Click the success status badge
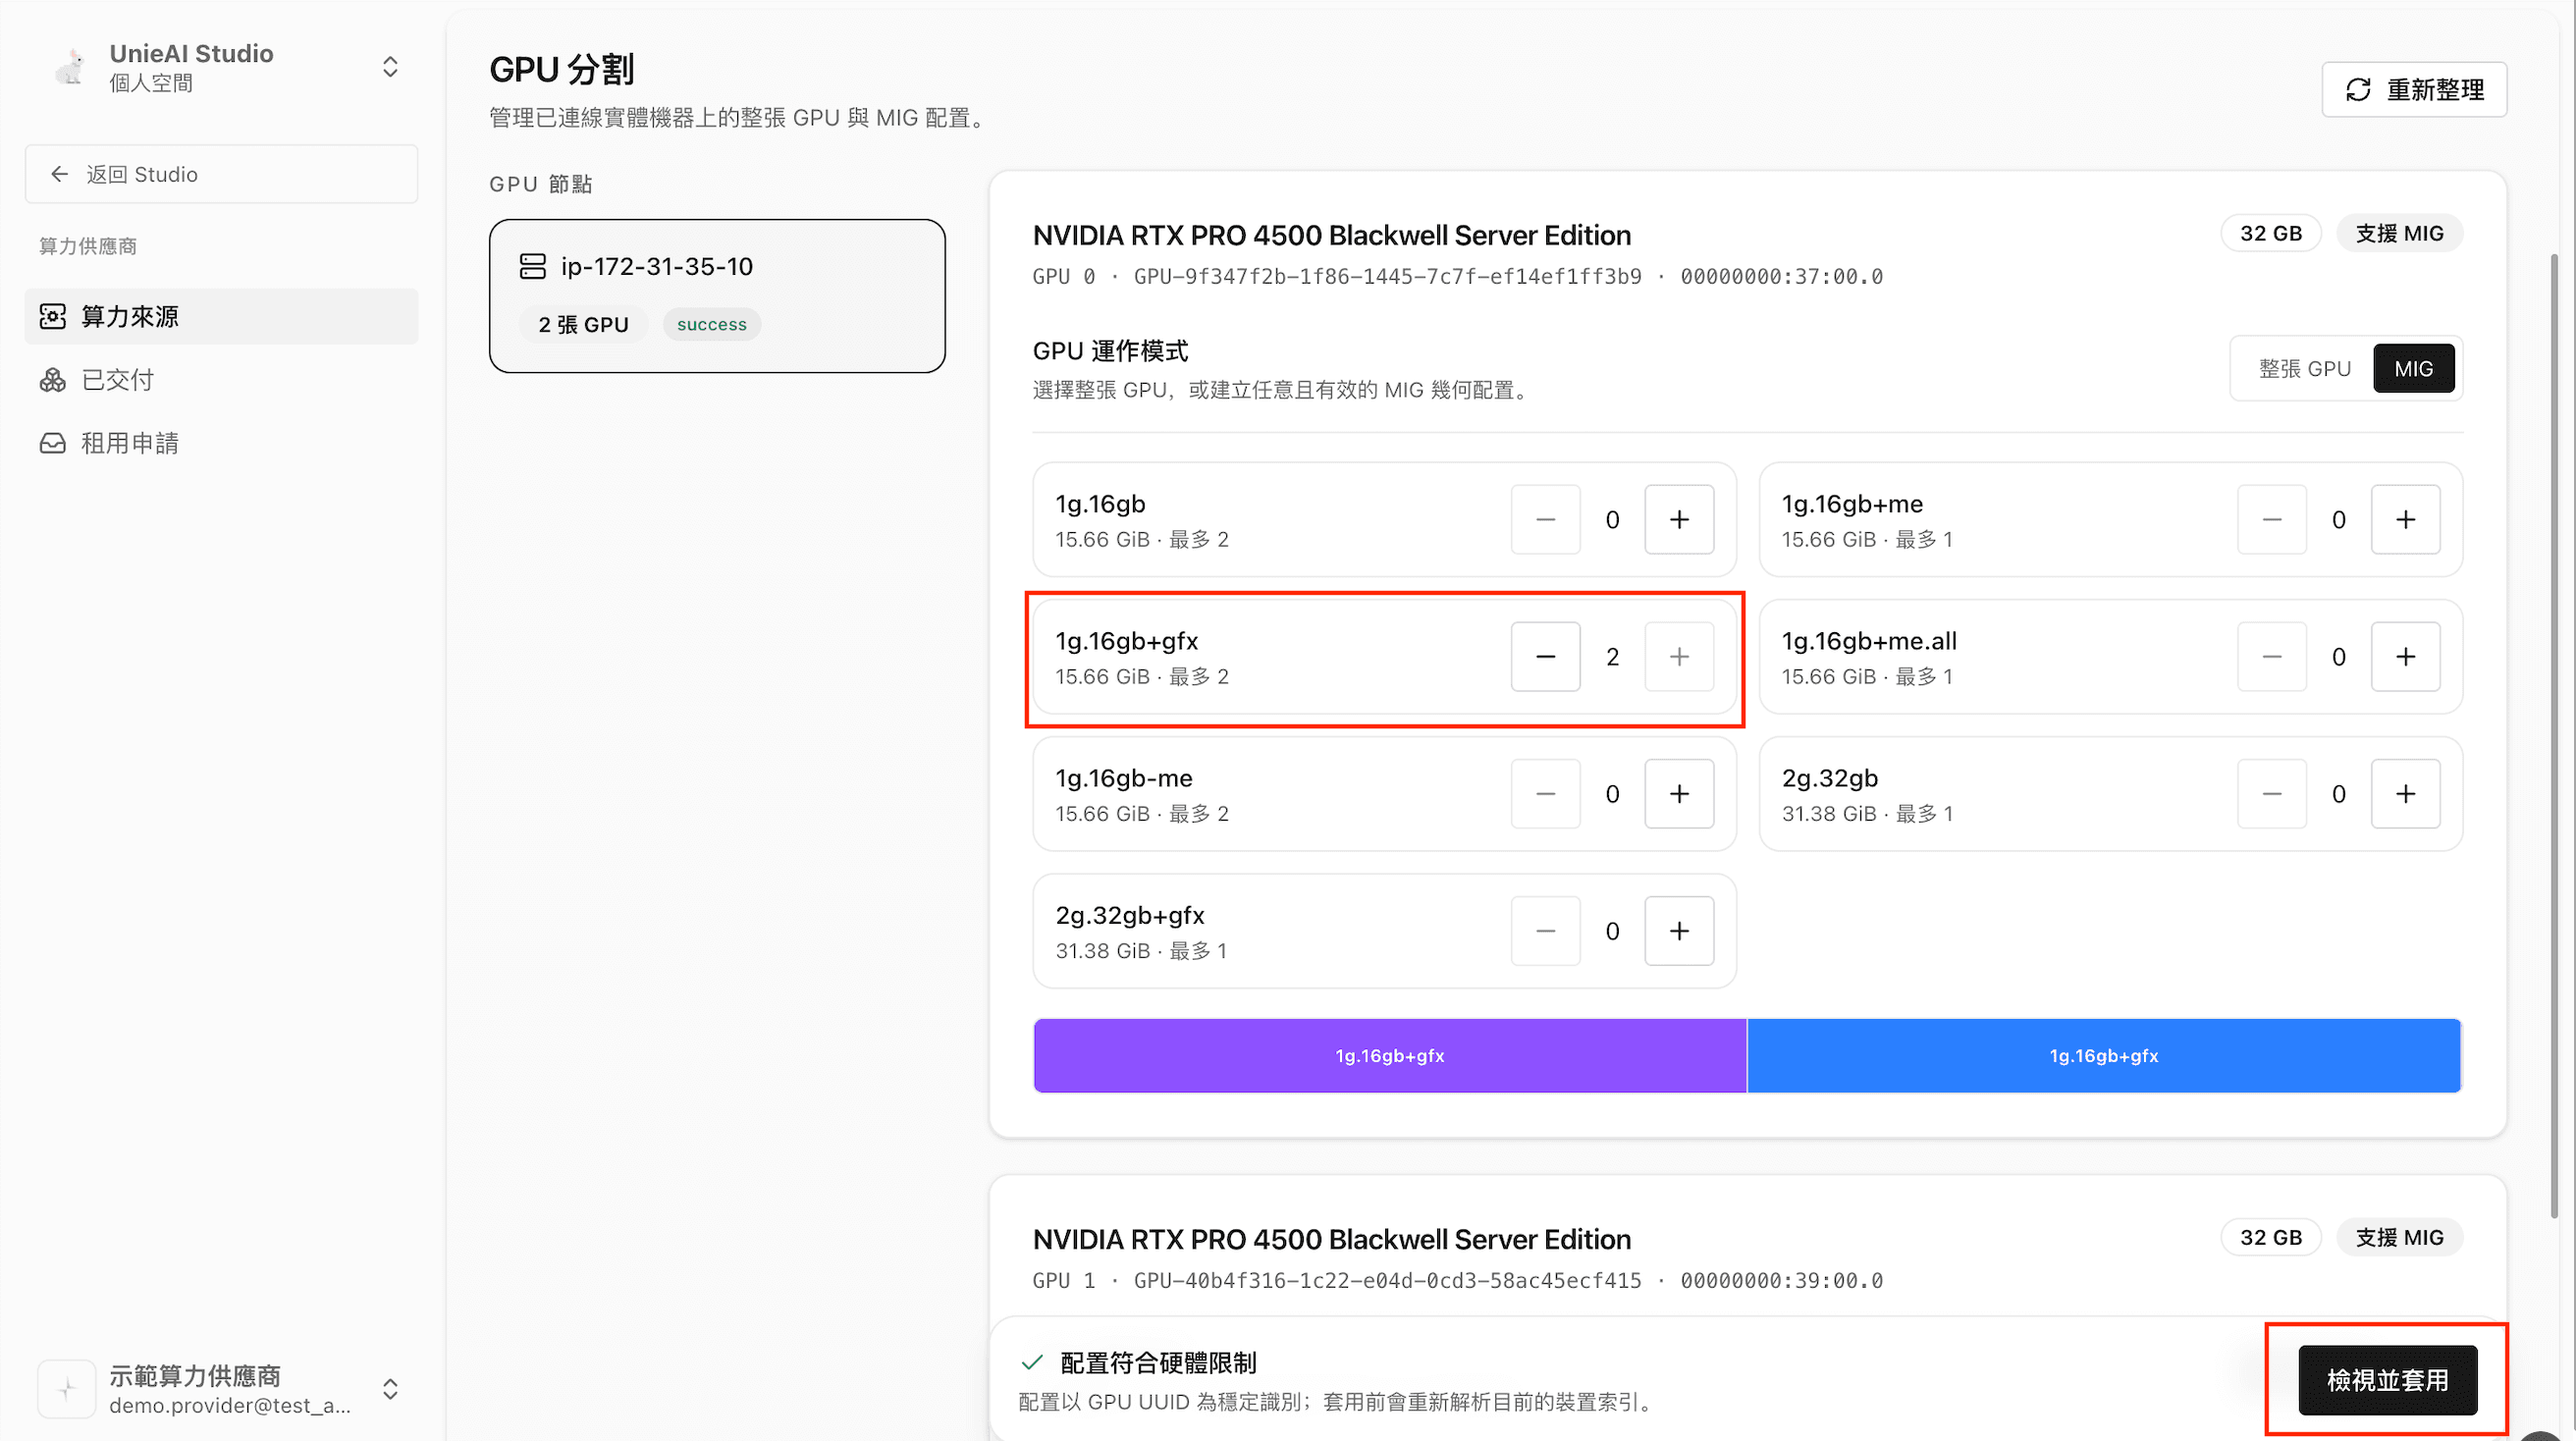Screen dimensions: 2576x1441 712,325
